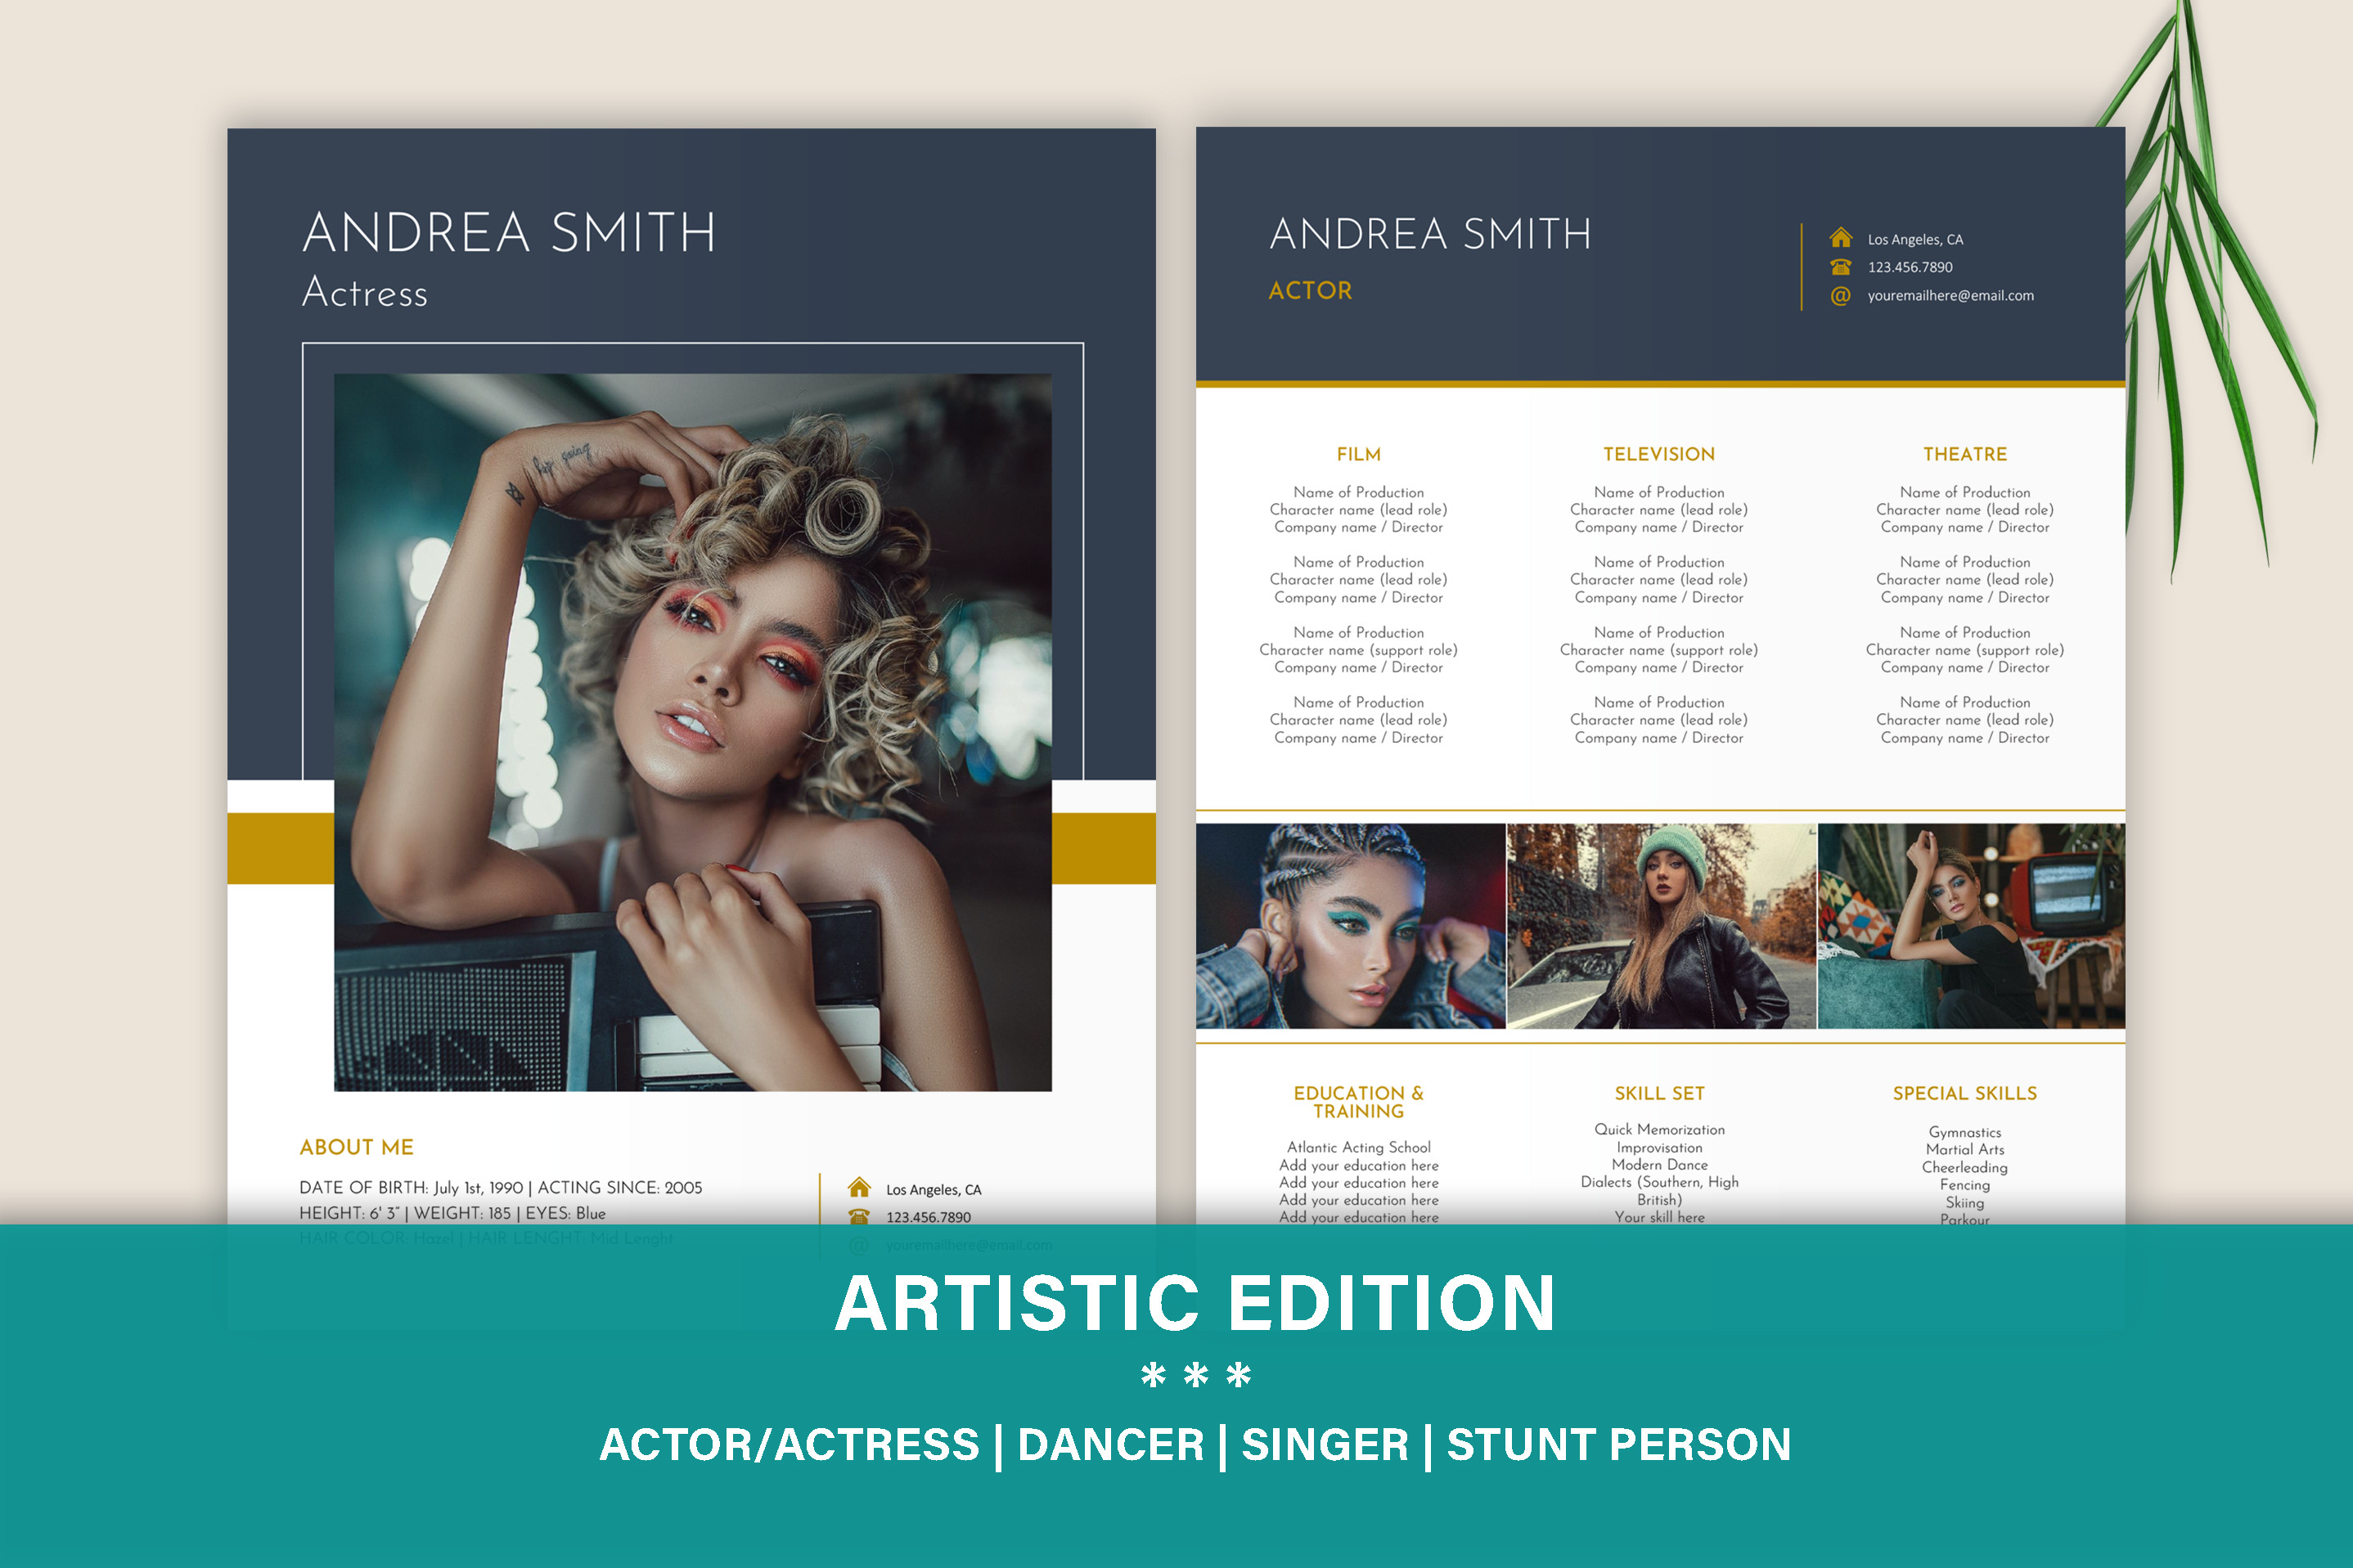The width and height of the screenshot is (2353, 1568).
Task: Click the SPECIAL SKILLS heading
Action: pos(1964,1093)
